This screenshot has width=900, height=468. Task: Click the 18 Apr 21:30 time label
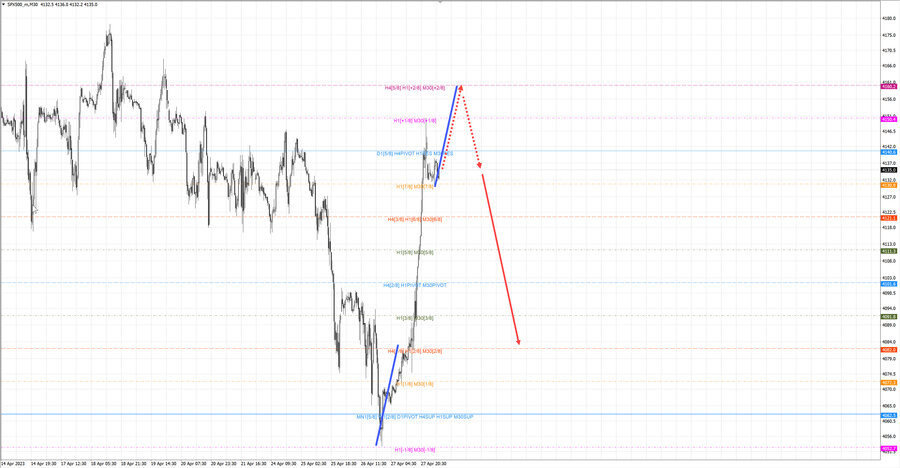point(133,463)
